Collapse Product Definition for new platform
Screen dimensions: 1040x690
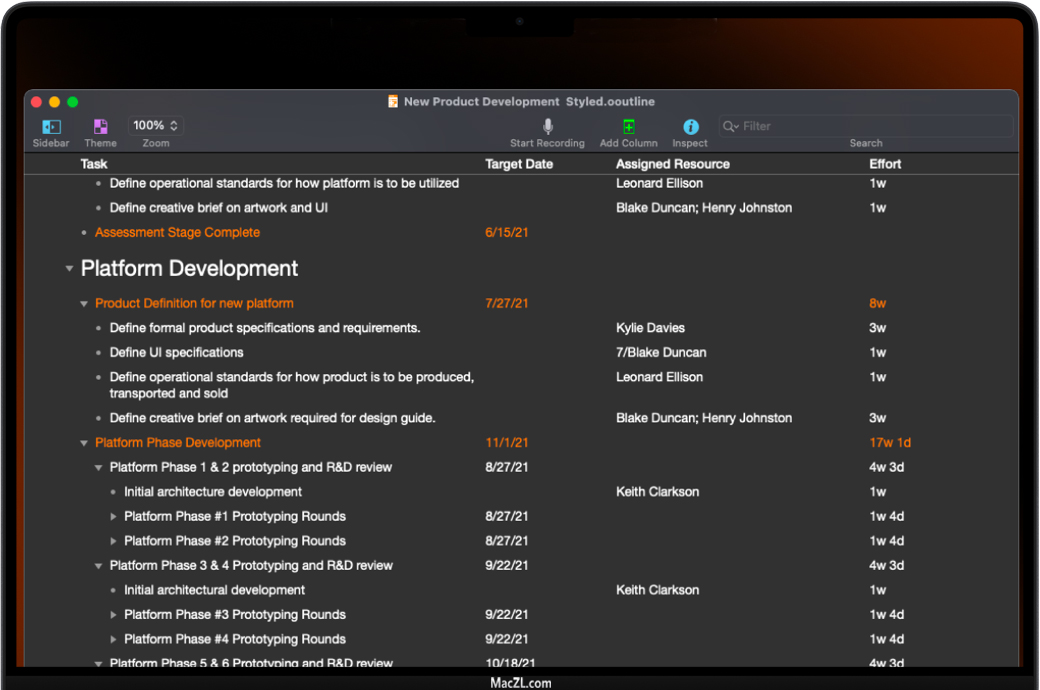pyautogui.click(x=84, y=304)
